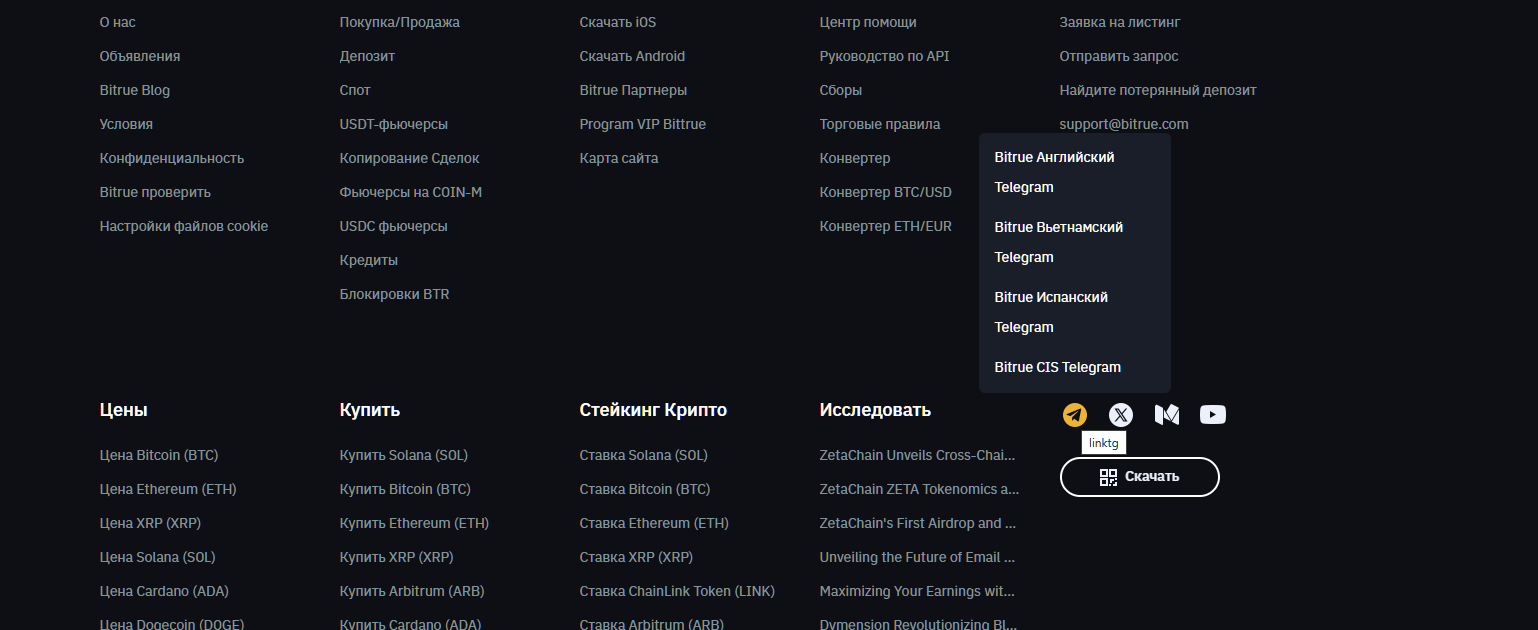The image size is (1538, 630).
Task: Open the X (Twitter) social icon
Action: [1121, 415]
